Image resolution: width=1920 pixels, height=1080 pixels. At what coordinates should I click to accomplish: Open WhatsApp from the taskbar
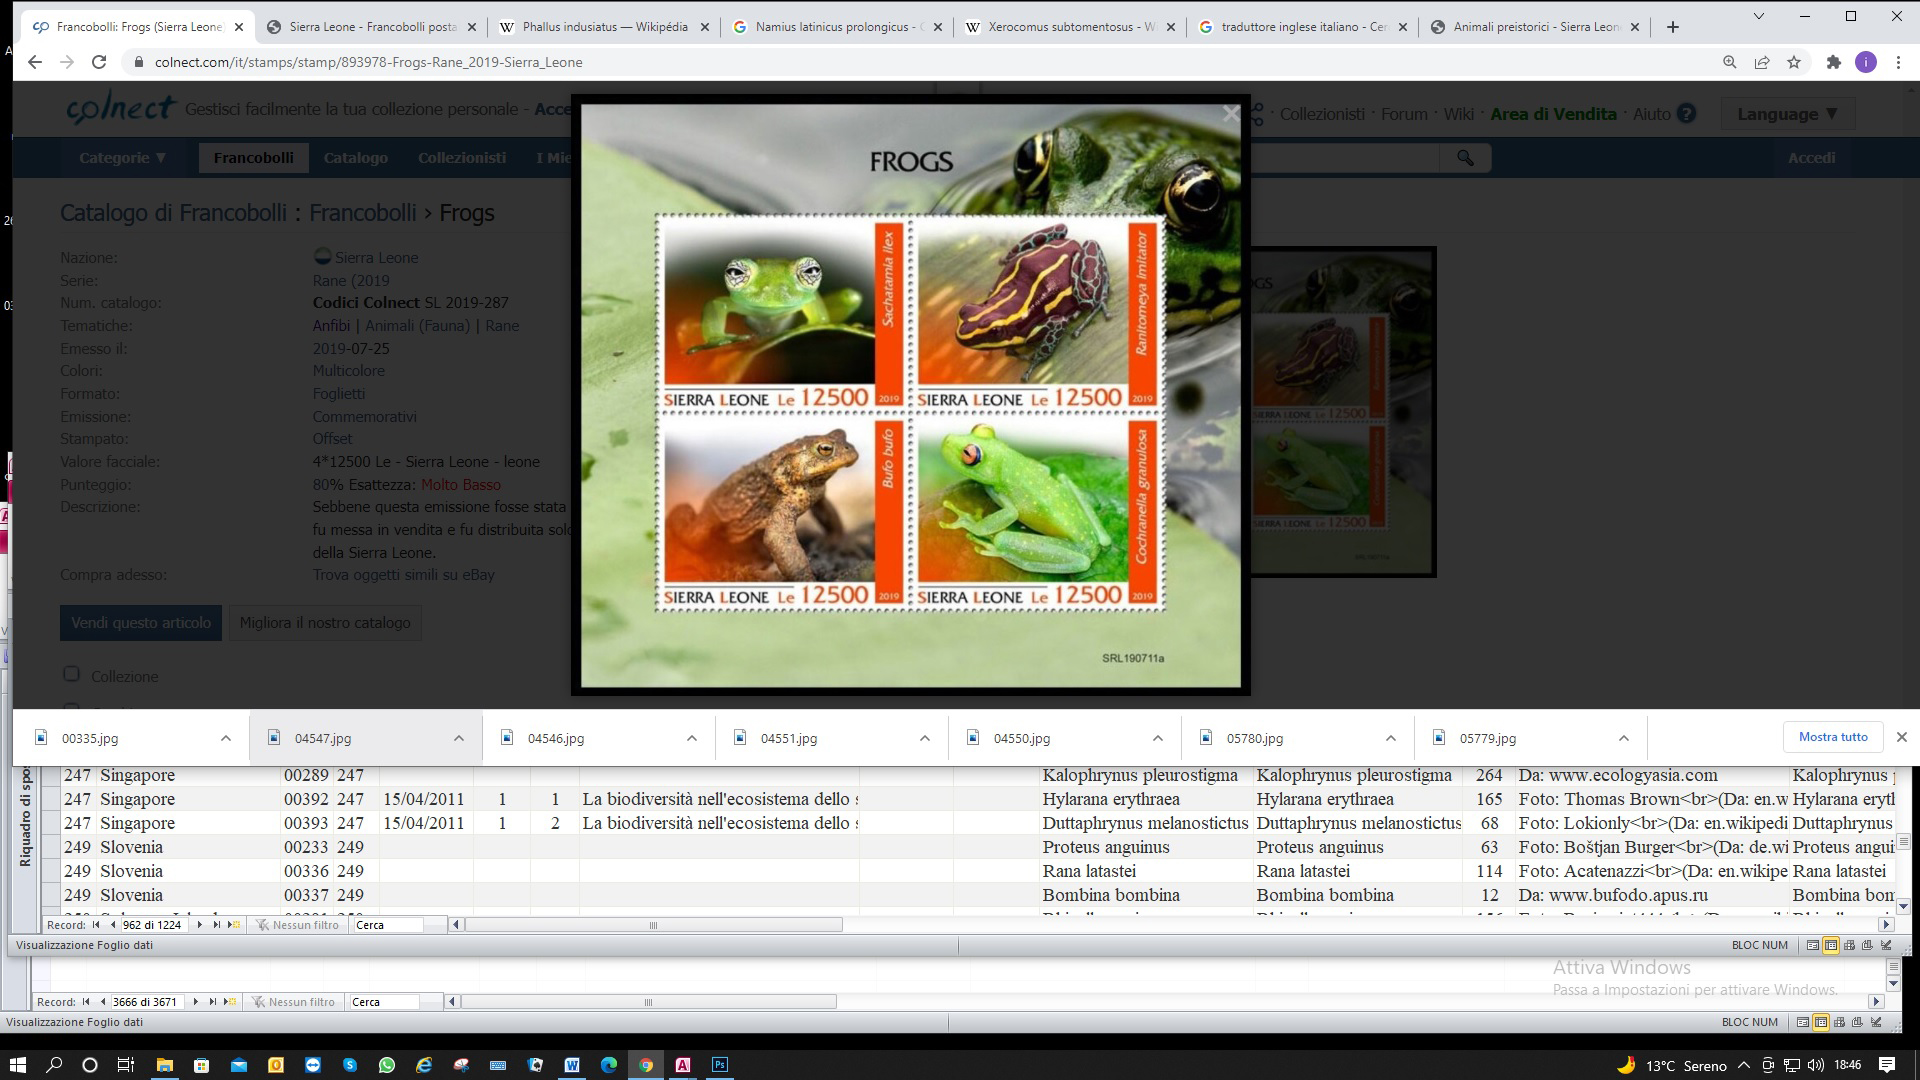pyautogui.click(x=387, y=1065)
